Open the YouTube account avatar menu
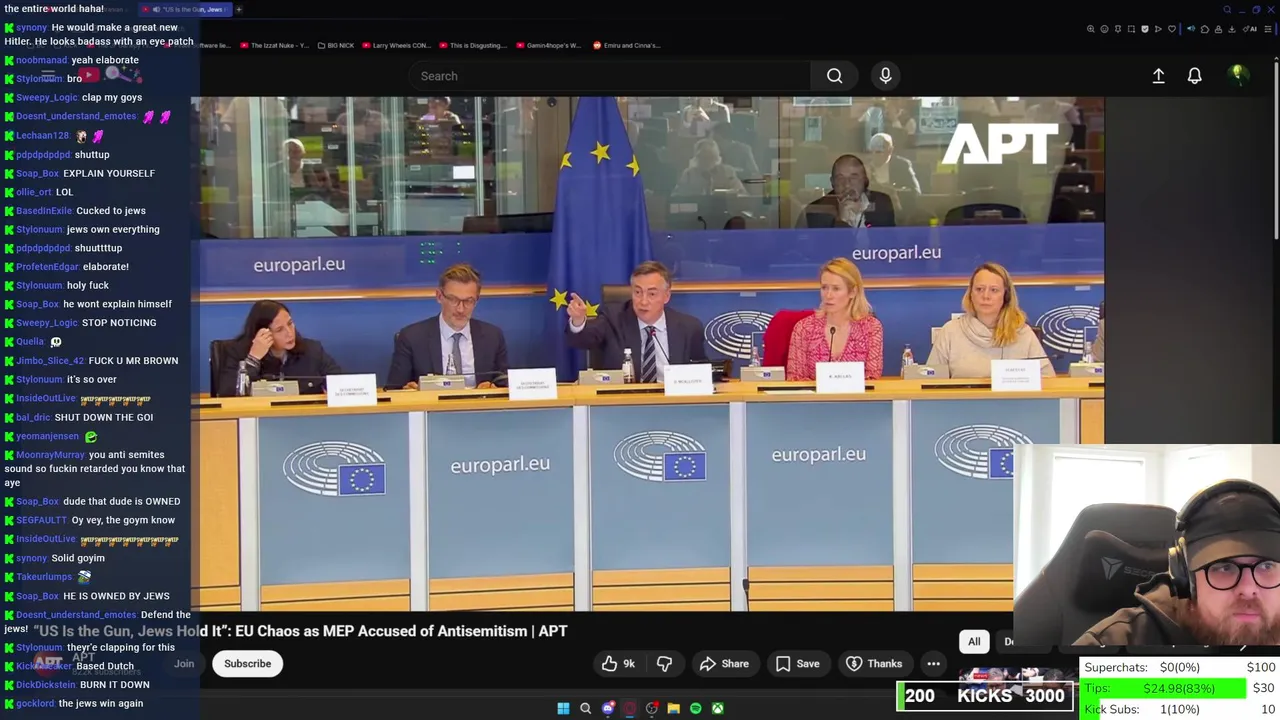This screenshot has height=720, width=1280. coord(1237,75)
